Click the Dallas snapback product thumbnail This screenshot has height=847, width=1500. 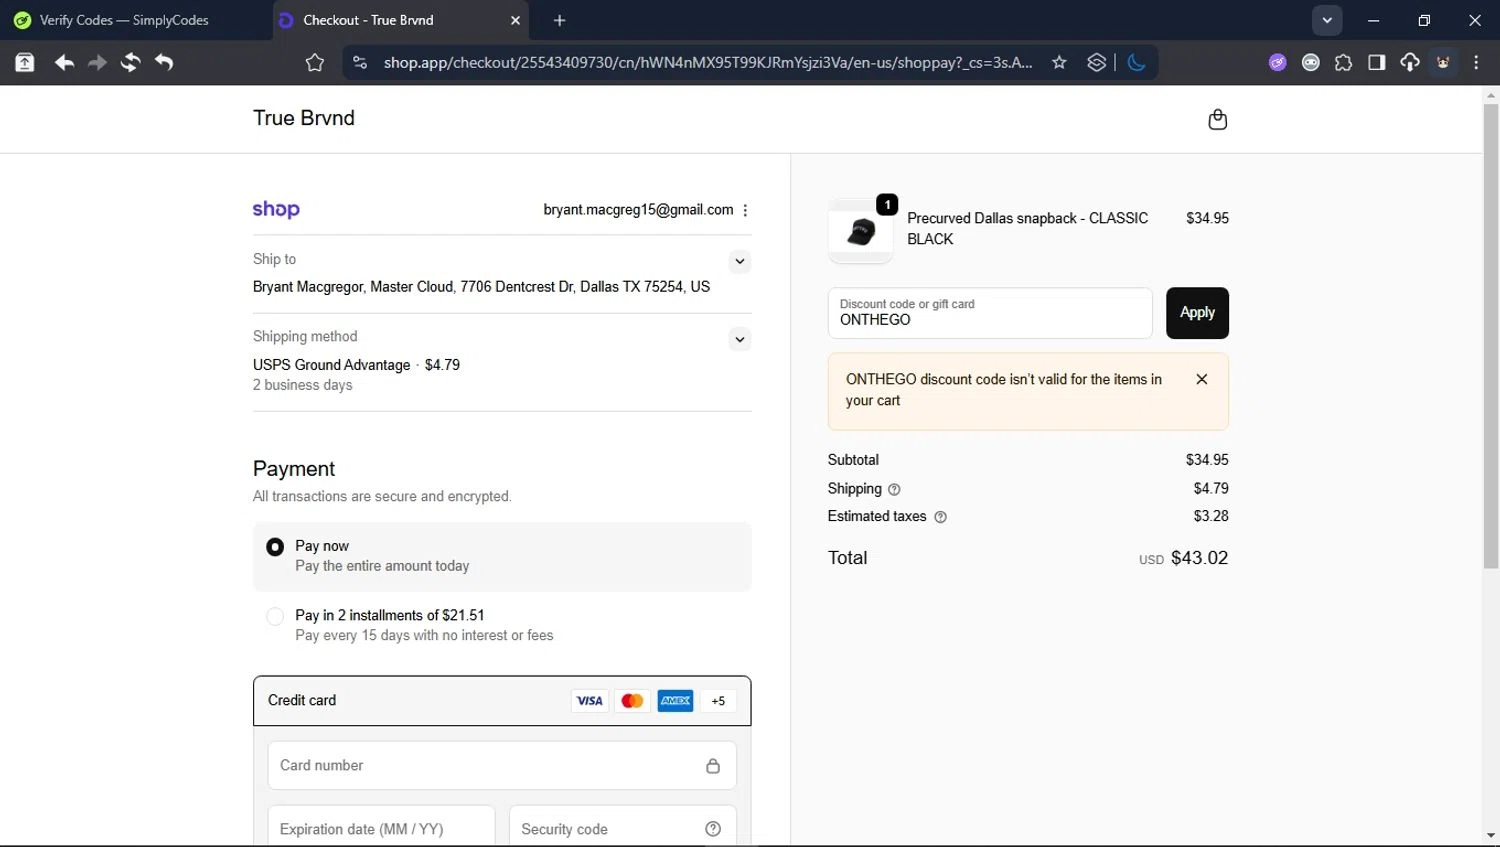[x=860, y=231]
